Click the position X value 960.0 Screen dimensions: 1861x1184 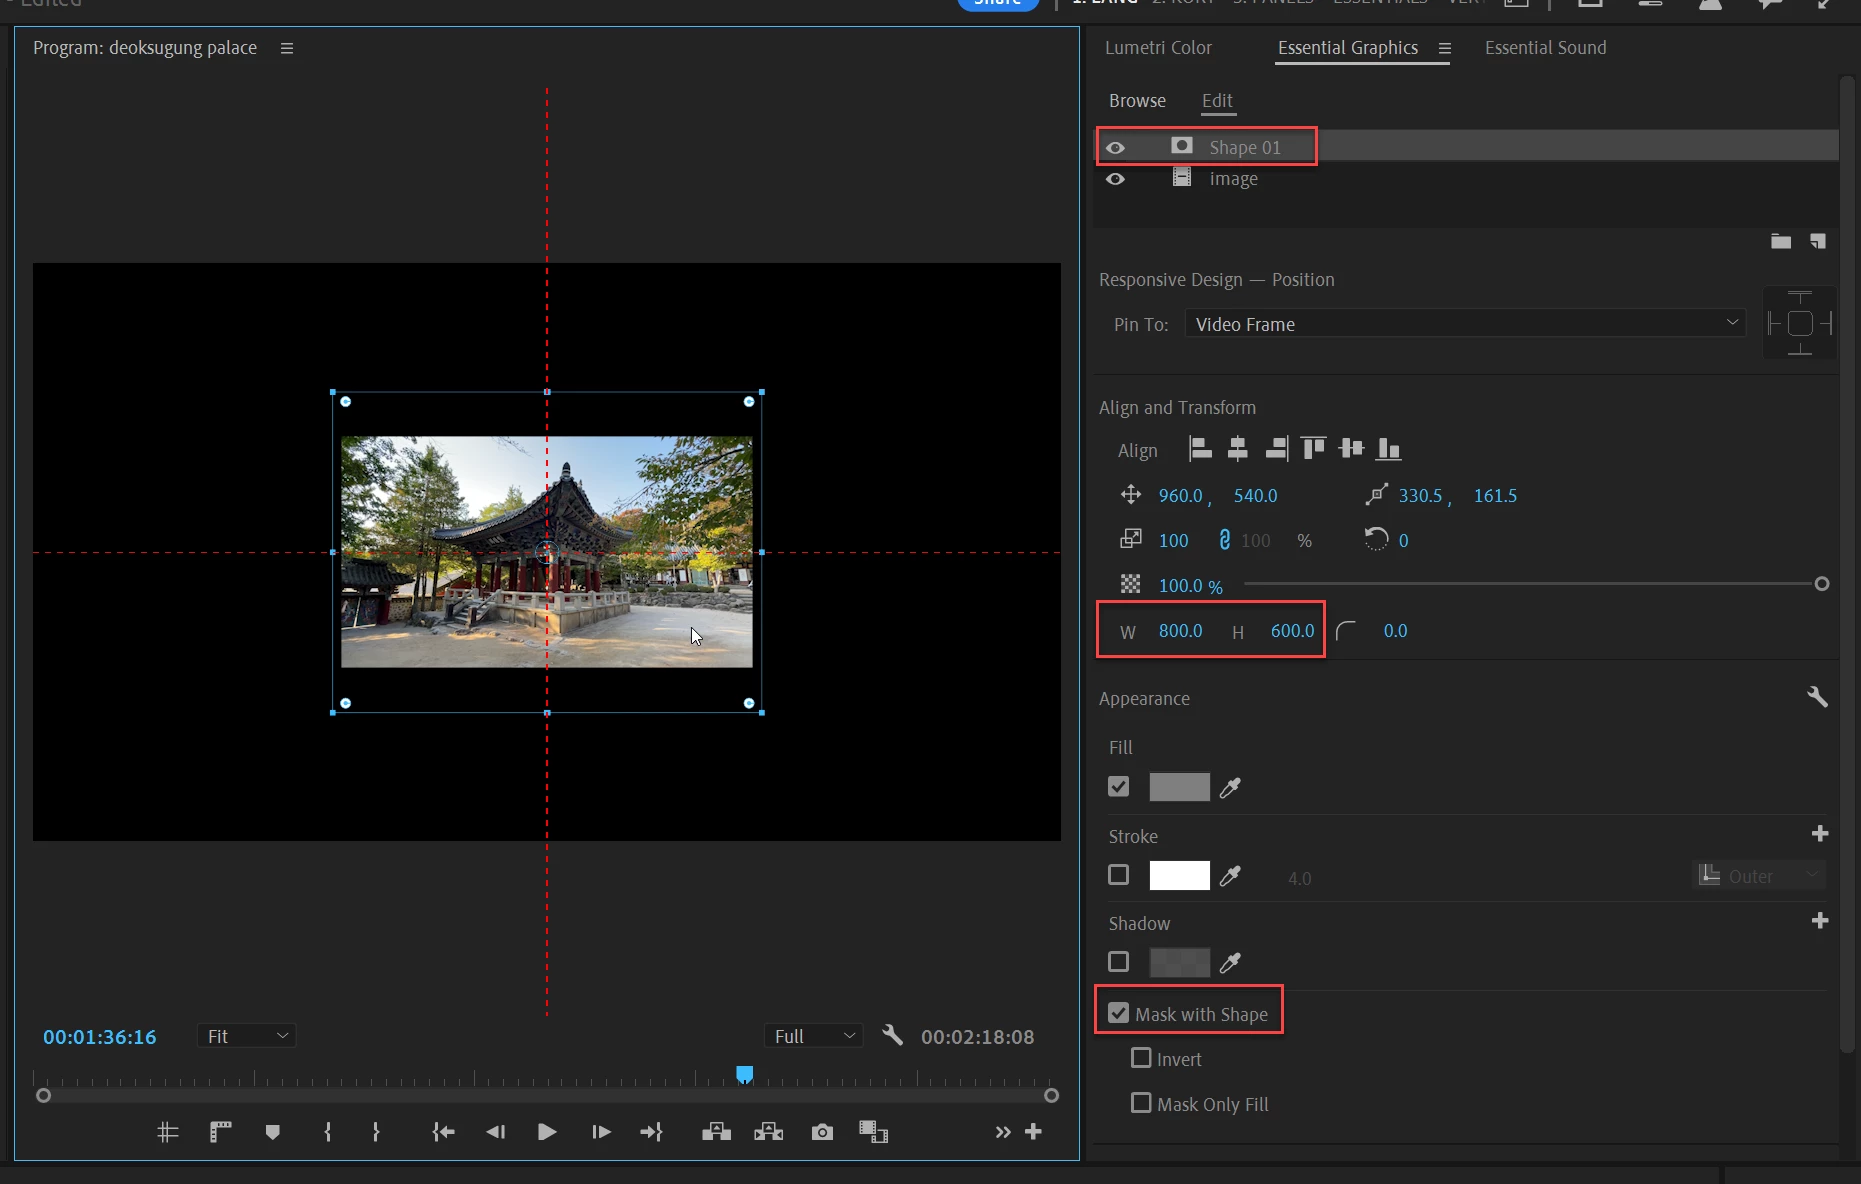point(1180,496)
